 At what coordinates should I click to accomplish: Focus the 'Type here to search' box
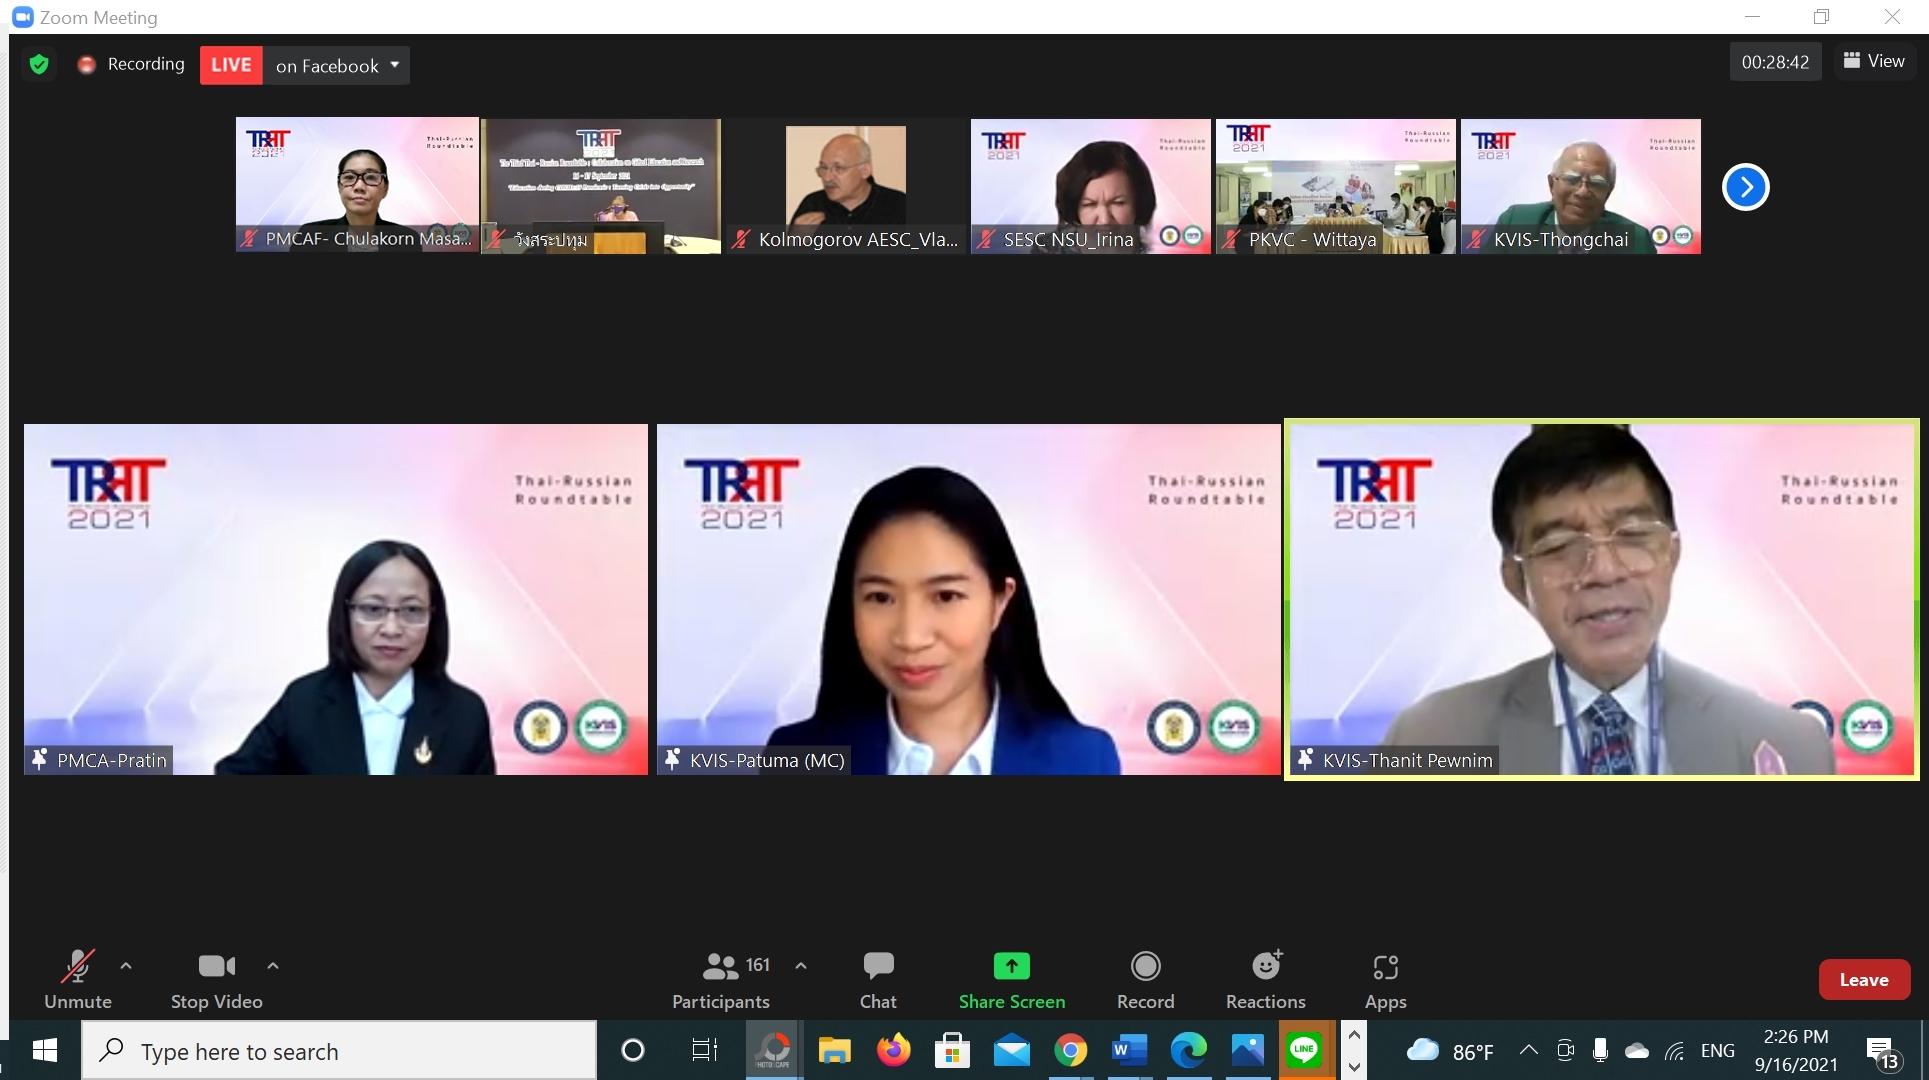[339, 1051]
